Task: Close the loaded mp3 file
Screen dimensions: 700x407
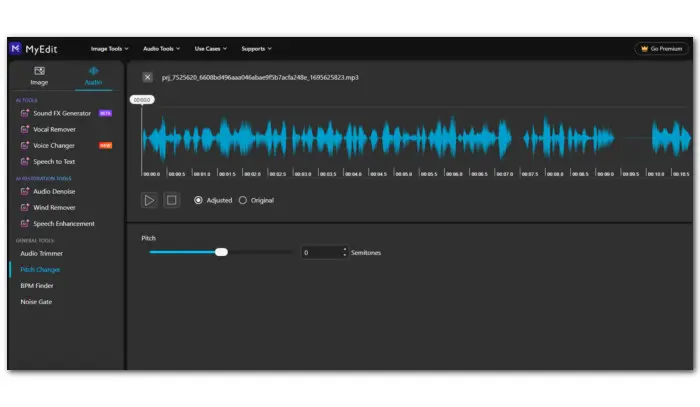Action: click(x=148, y=77)
